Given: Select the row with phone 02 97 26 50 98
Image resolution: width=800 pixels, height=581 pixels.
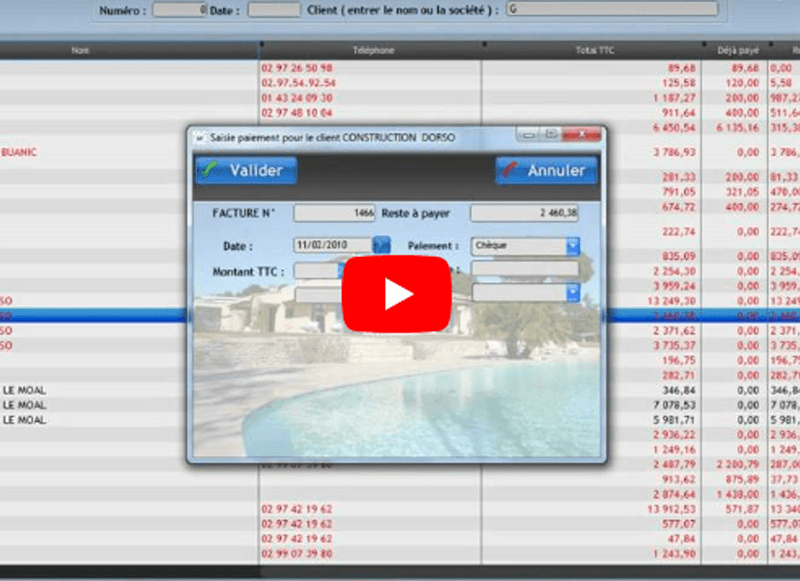Looking at the screenshot, I should [x=298, y=67].
